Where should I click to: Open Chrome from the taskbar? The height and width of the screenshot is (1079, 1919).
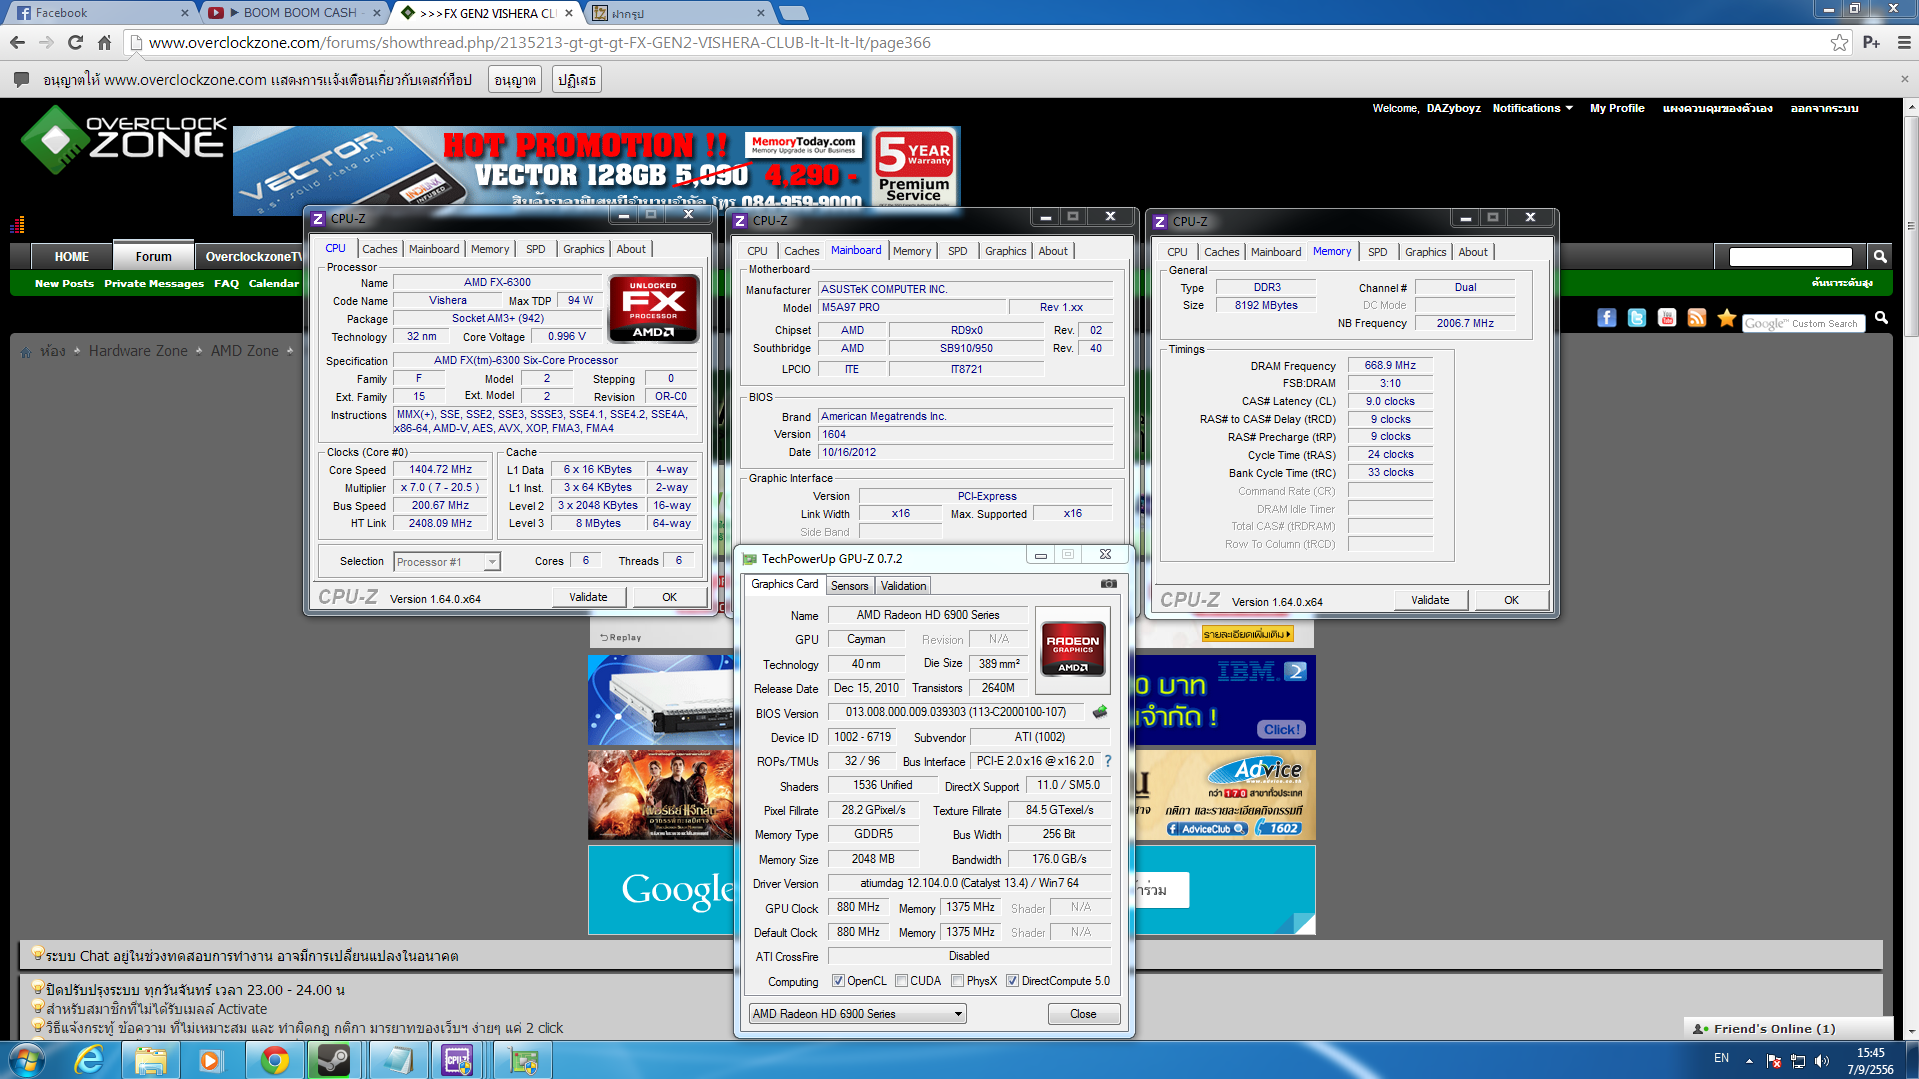274,1060
